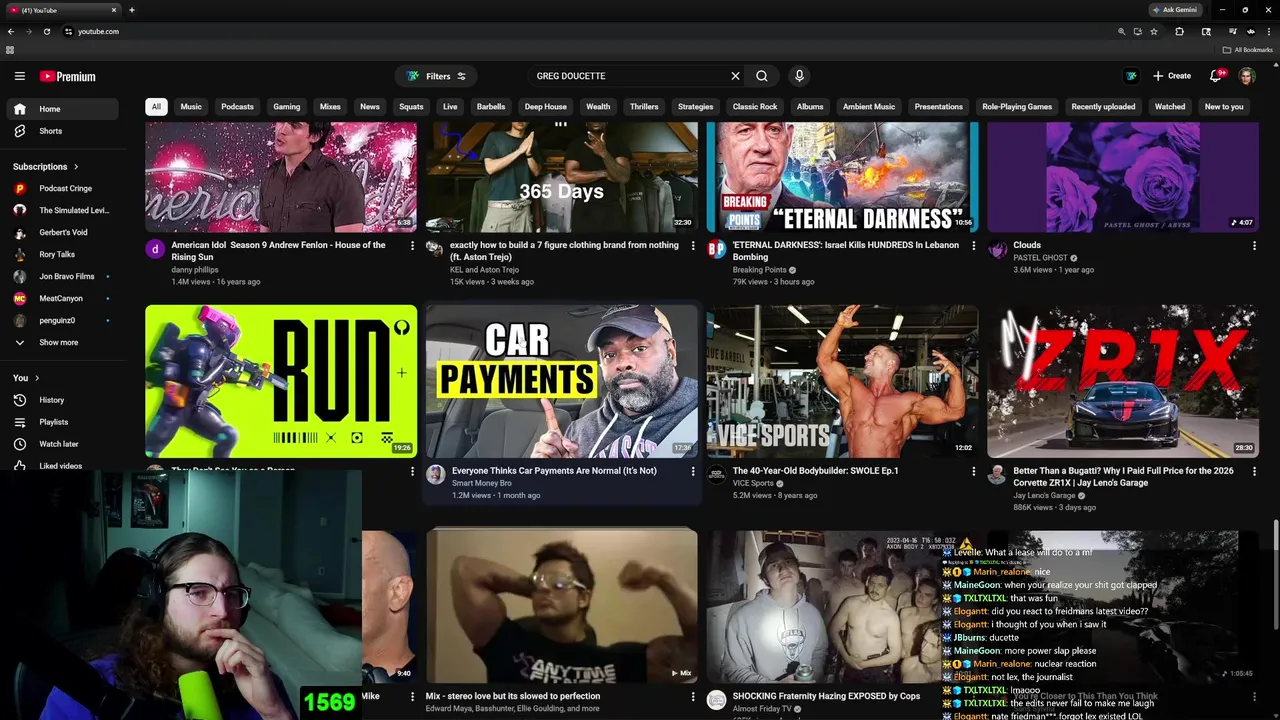1280x720 pixels.
Task: Open the You section chevron
Action: click(x=37, y=378)
